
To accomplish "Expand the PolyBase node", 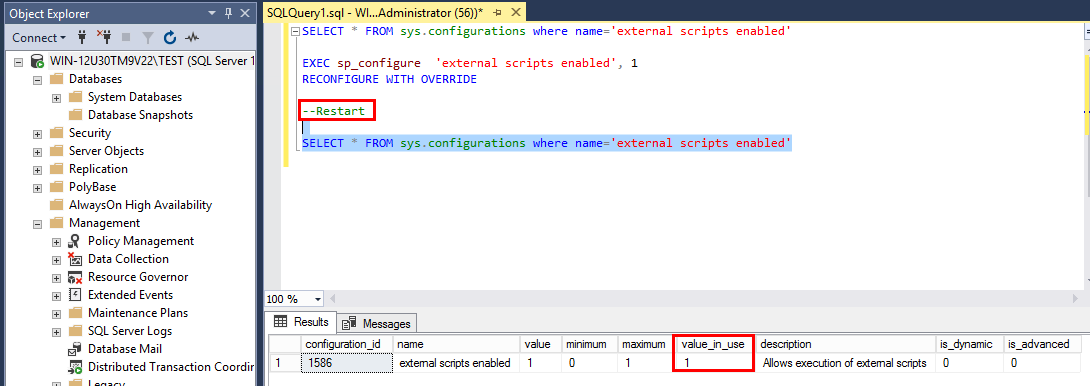I will coord(37,187).
